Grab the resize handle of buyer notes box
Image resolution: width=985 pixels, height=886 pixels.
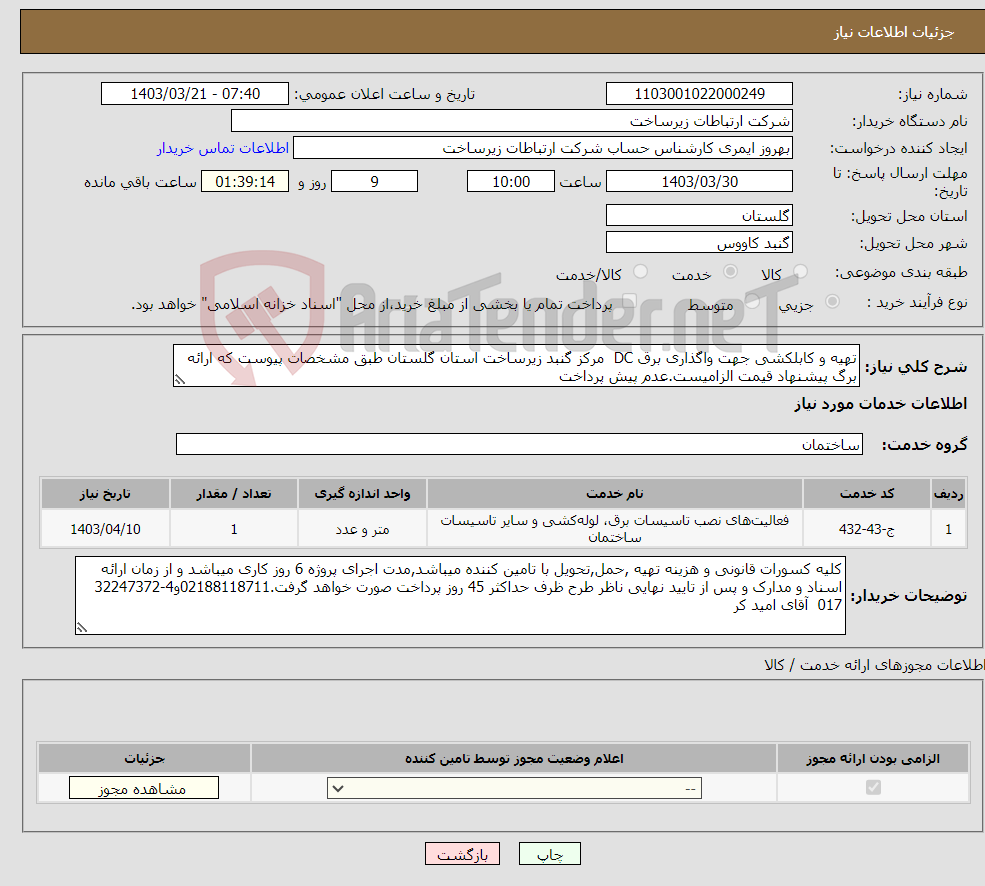pyautogui.click(x=82, y=628)
